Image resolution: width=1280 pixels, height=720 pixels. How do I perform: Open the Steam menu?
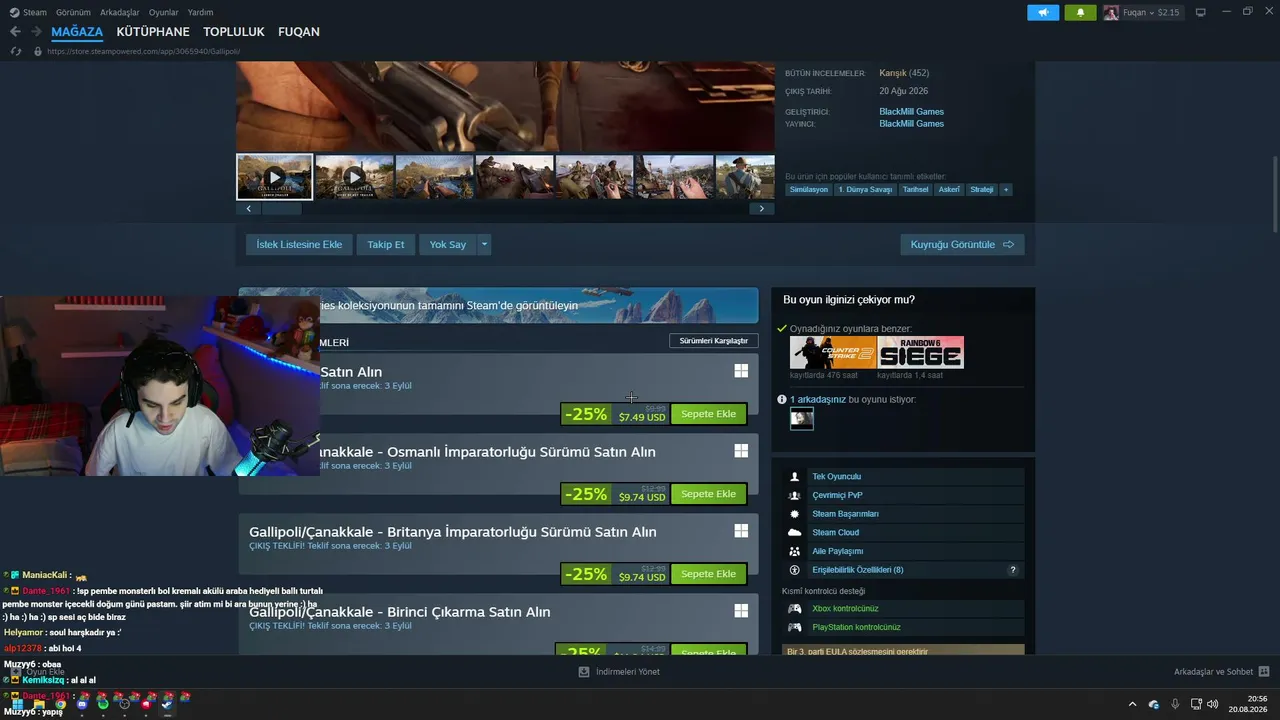(35, 12)
